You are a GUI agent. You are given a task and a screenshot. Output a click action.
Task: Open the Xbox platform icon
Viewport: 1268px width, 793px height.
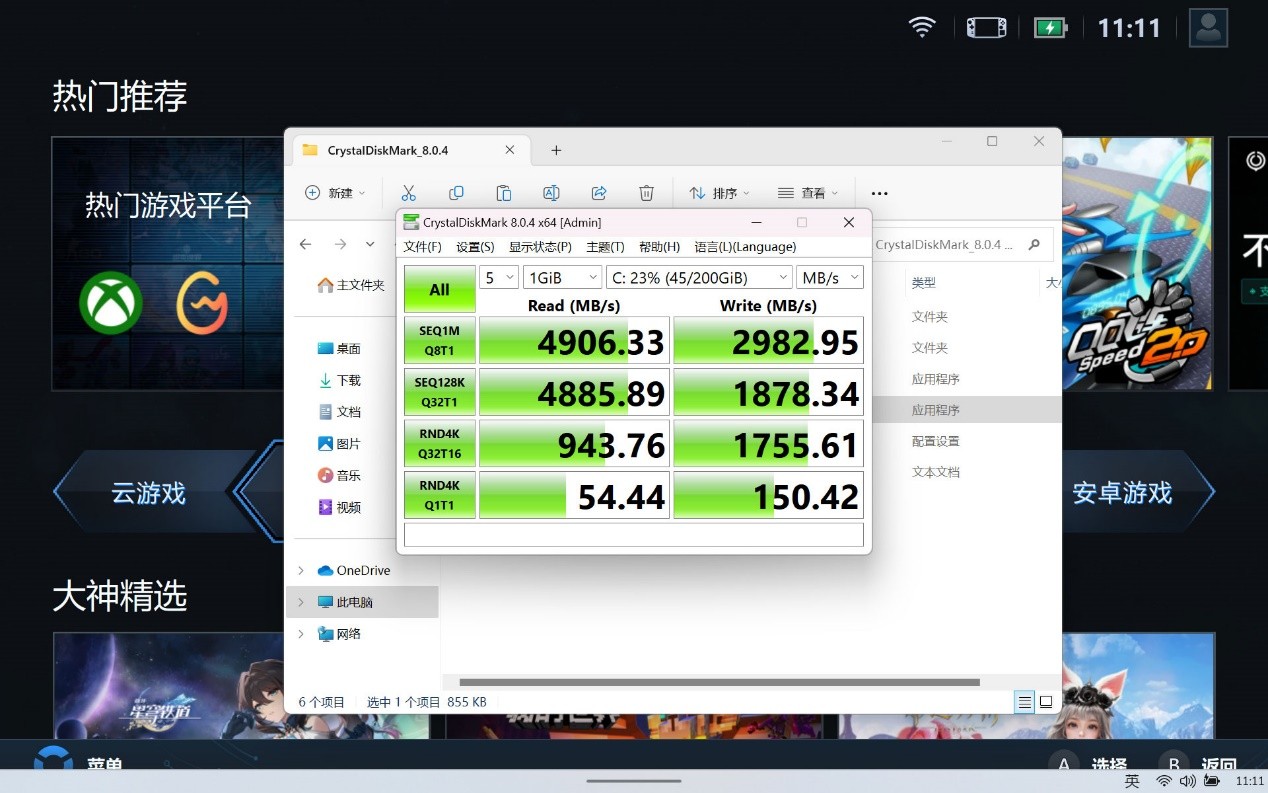pos(111,303)
